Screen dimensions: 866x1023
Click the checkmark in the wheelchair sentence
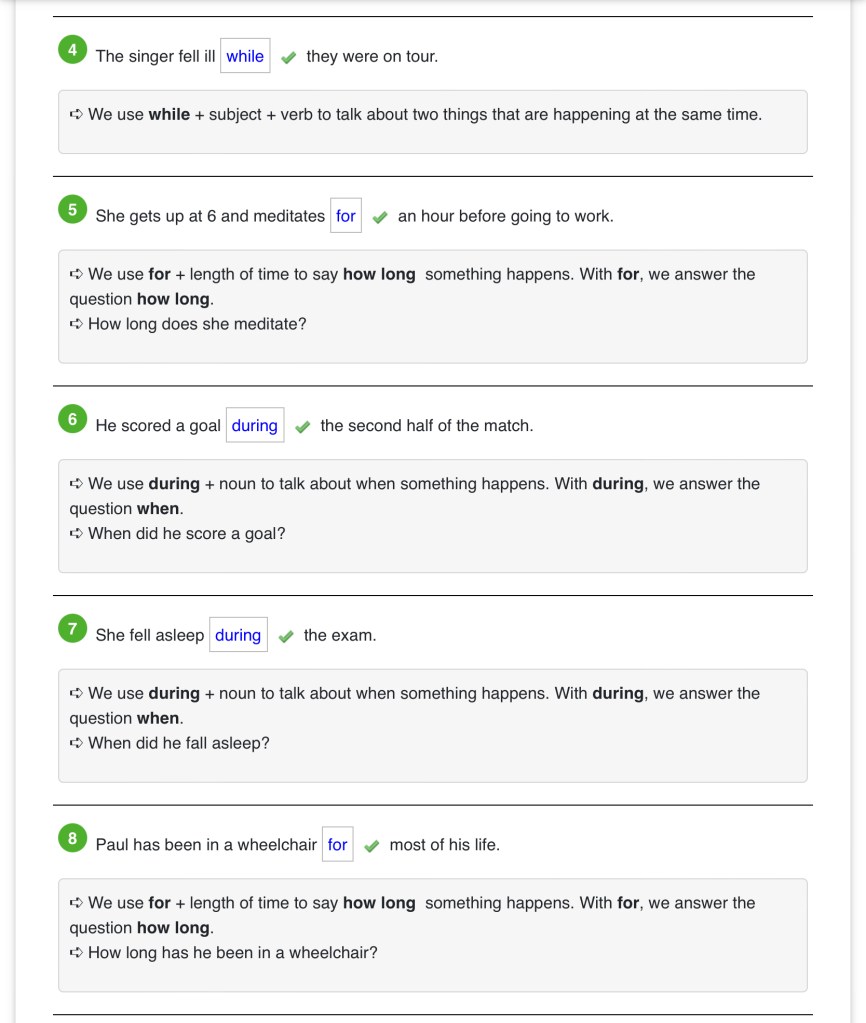click(371, 847)
